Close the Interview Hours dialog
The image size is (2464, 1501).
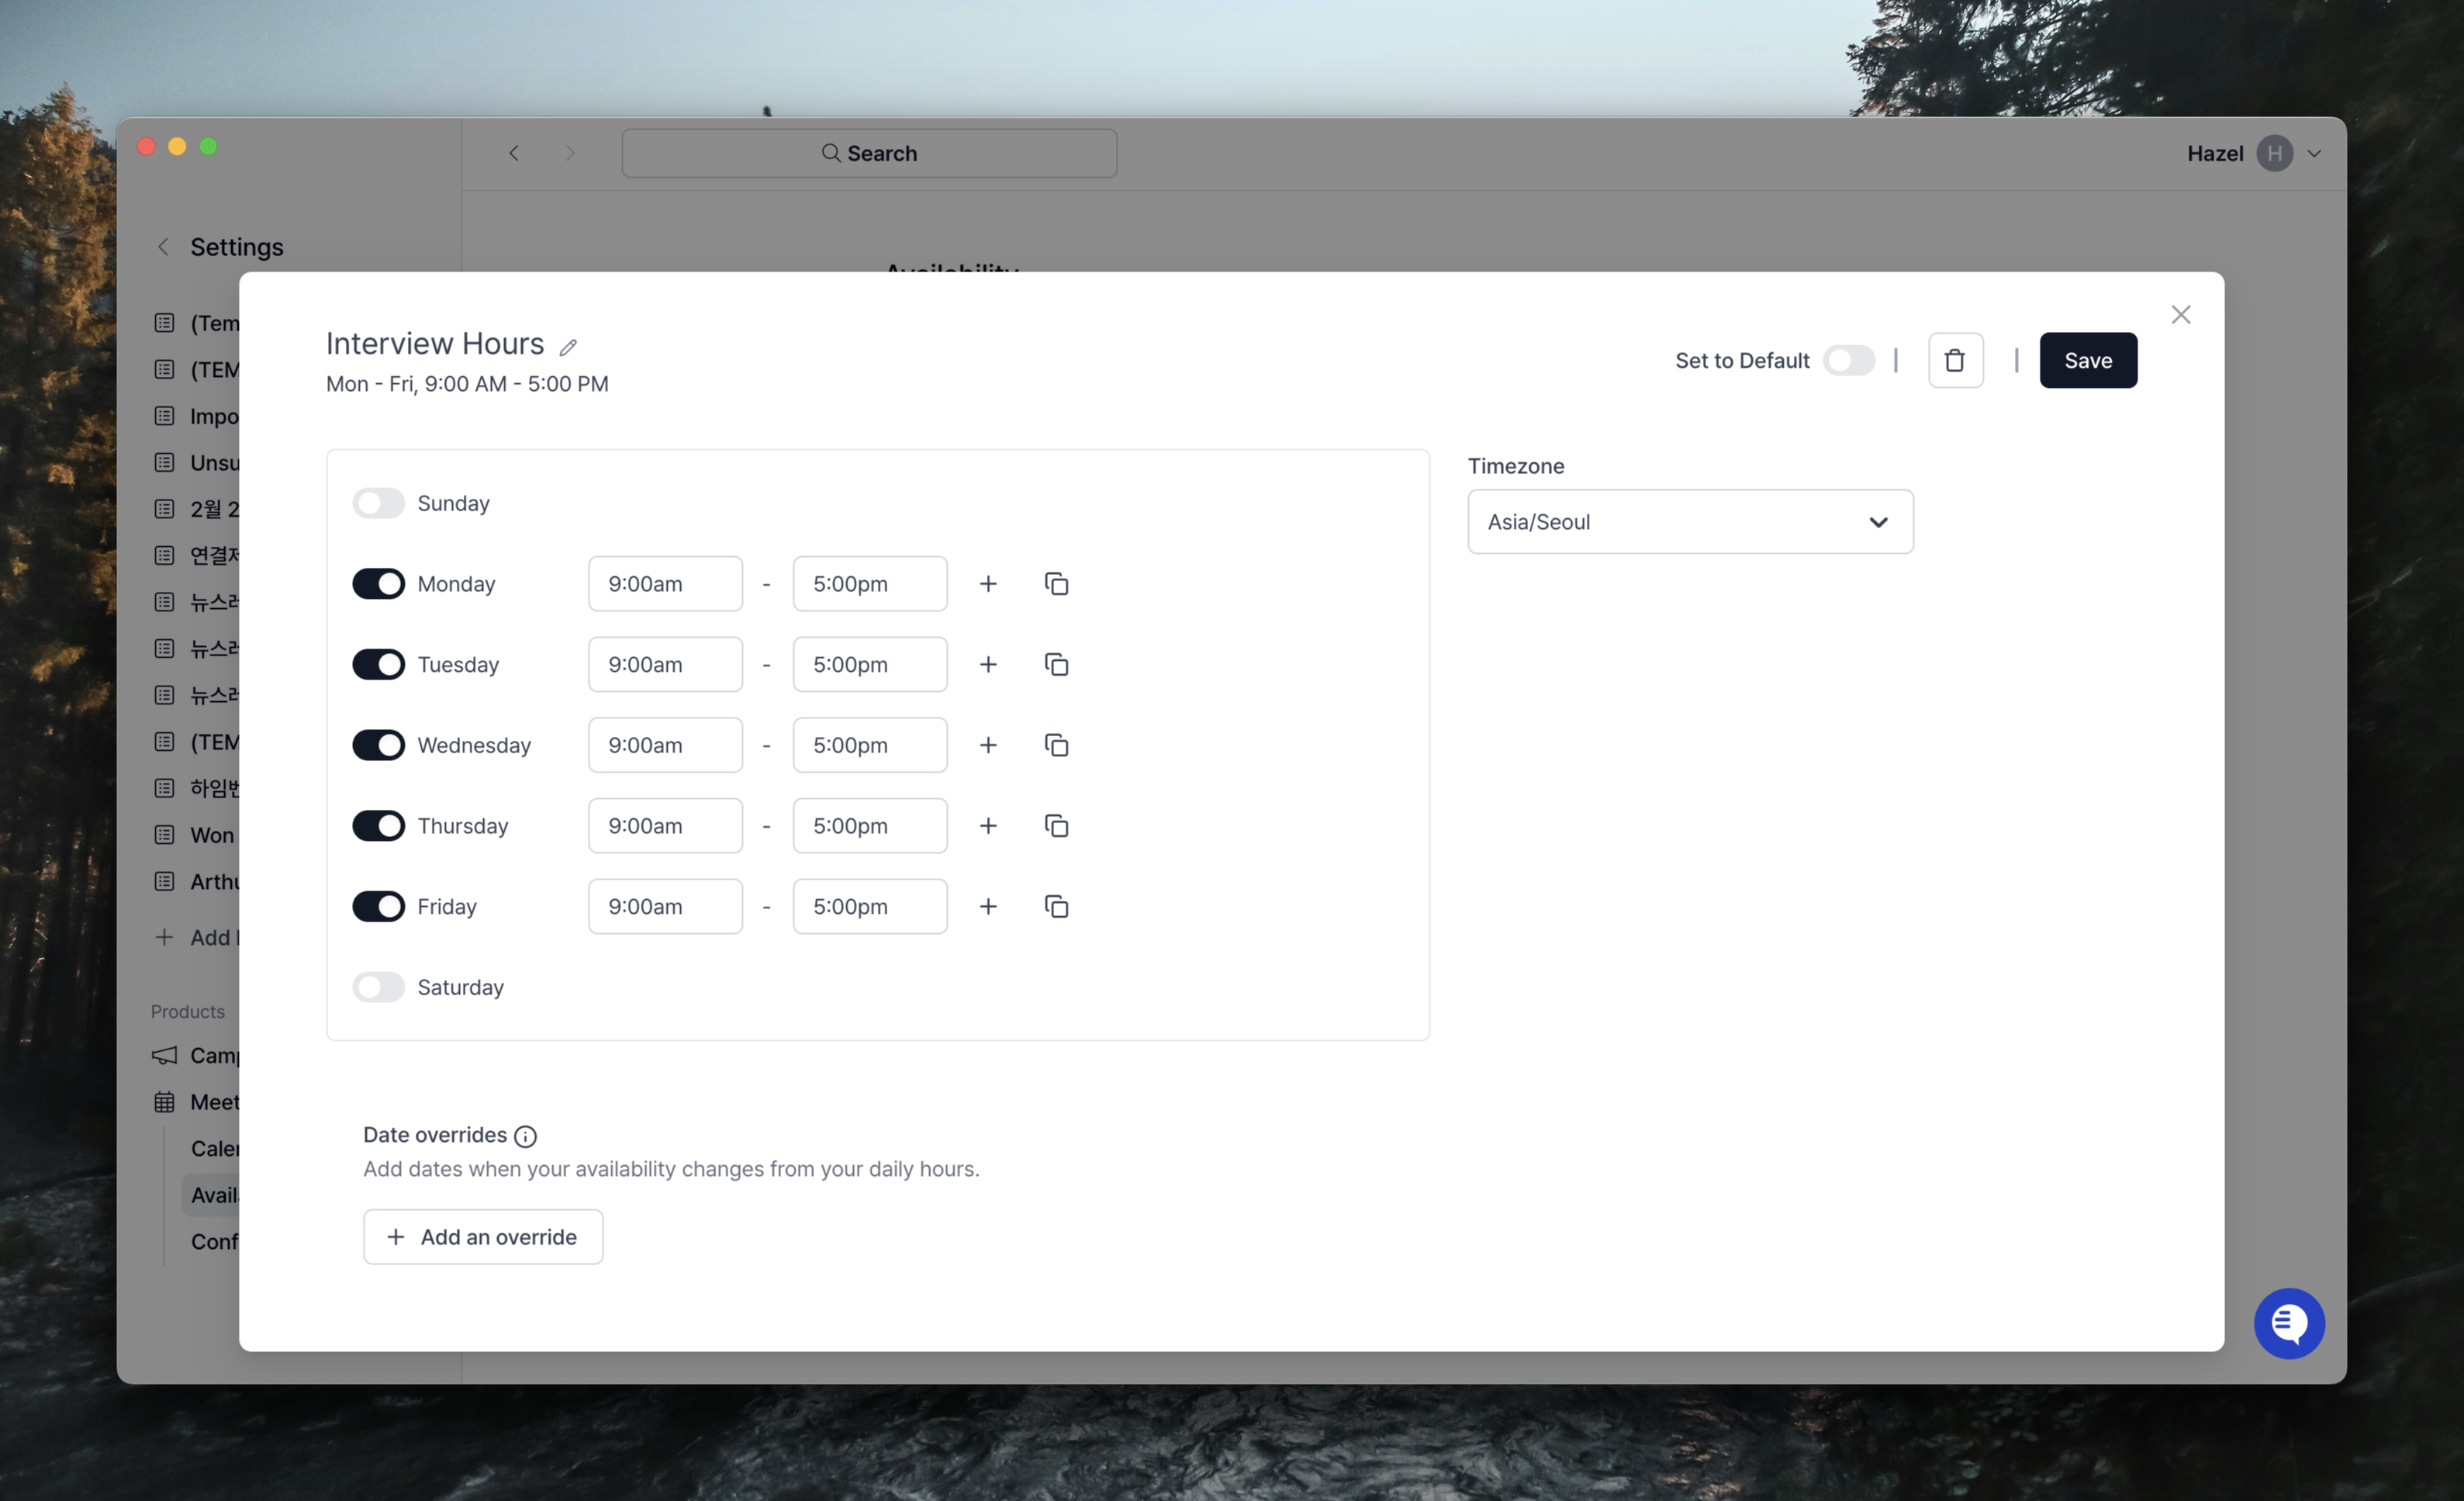[x=2180, y=315]
